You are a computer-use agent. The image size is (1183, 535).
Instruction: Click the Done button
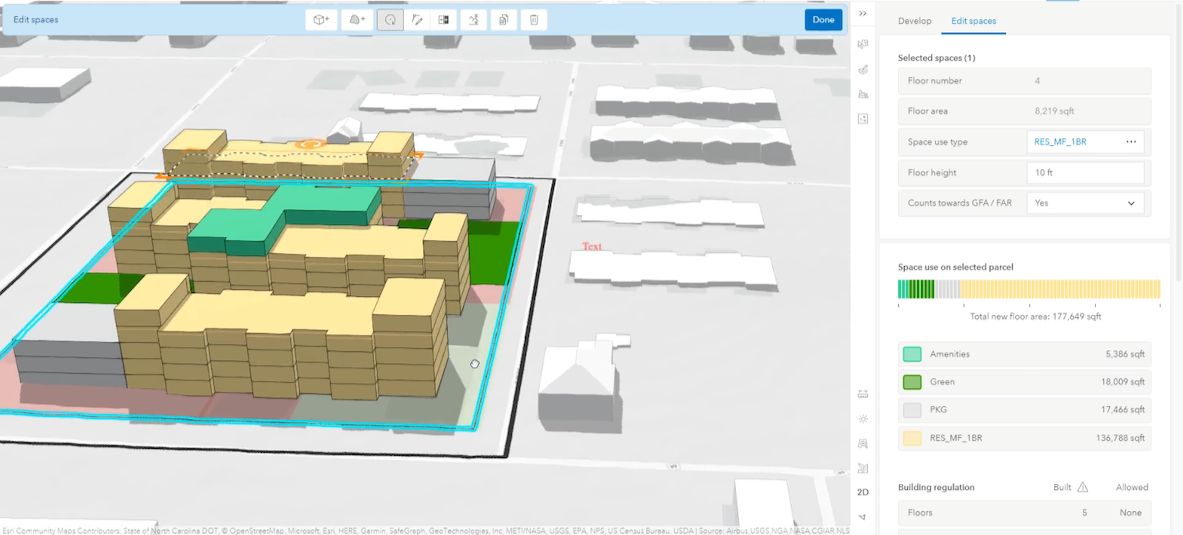[x=823, y=20]
